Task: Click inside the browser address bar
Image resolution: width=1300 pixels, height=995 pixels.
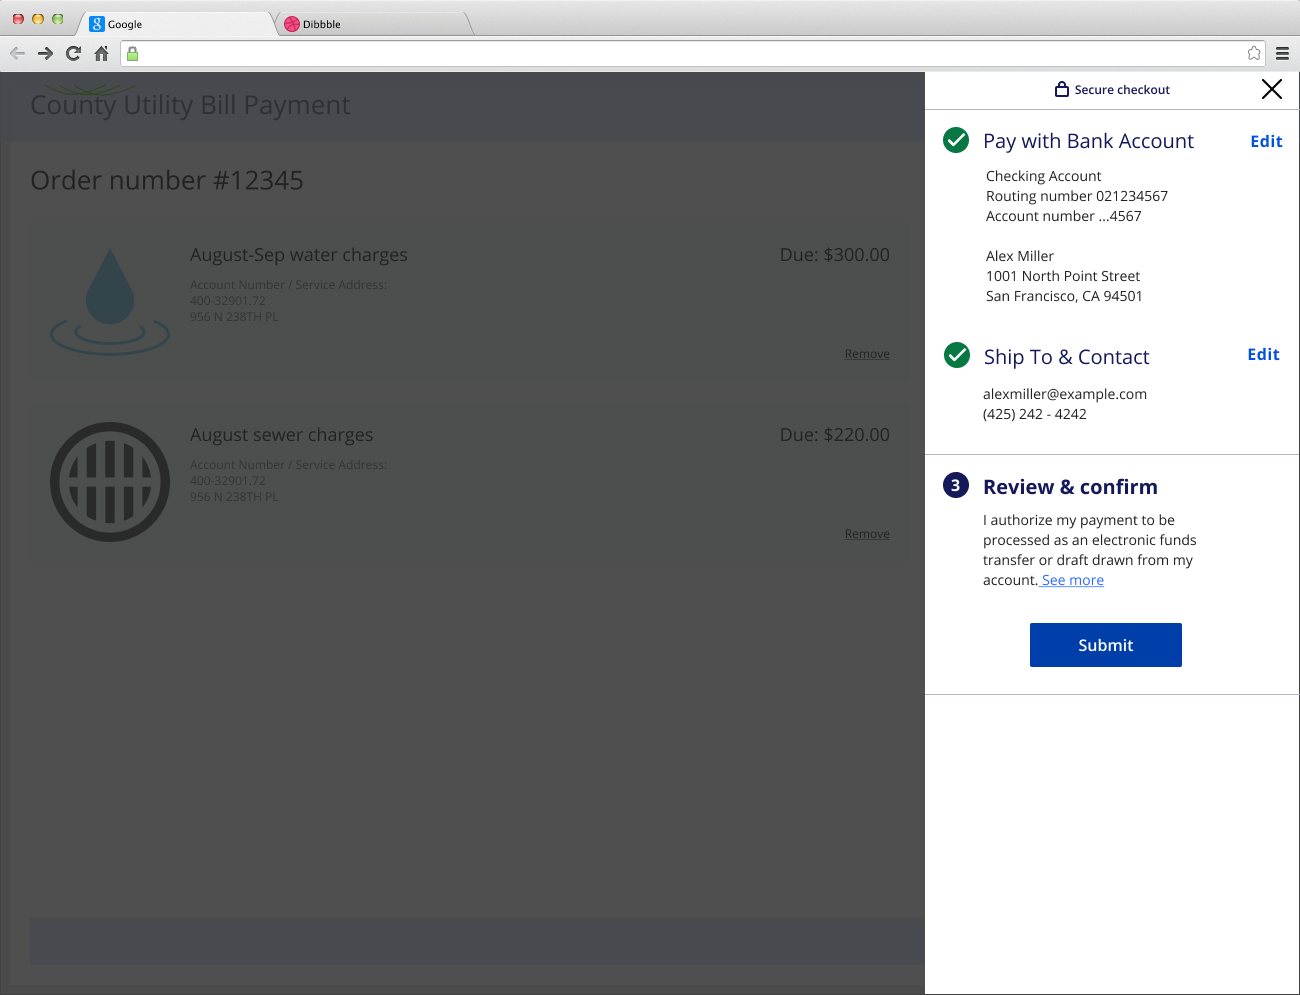Action: click(x=693, y=54)
